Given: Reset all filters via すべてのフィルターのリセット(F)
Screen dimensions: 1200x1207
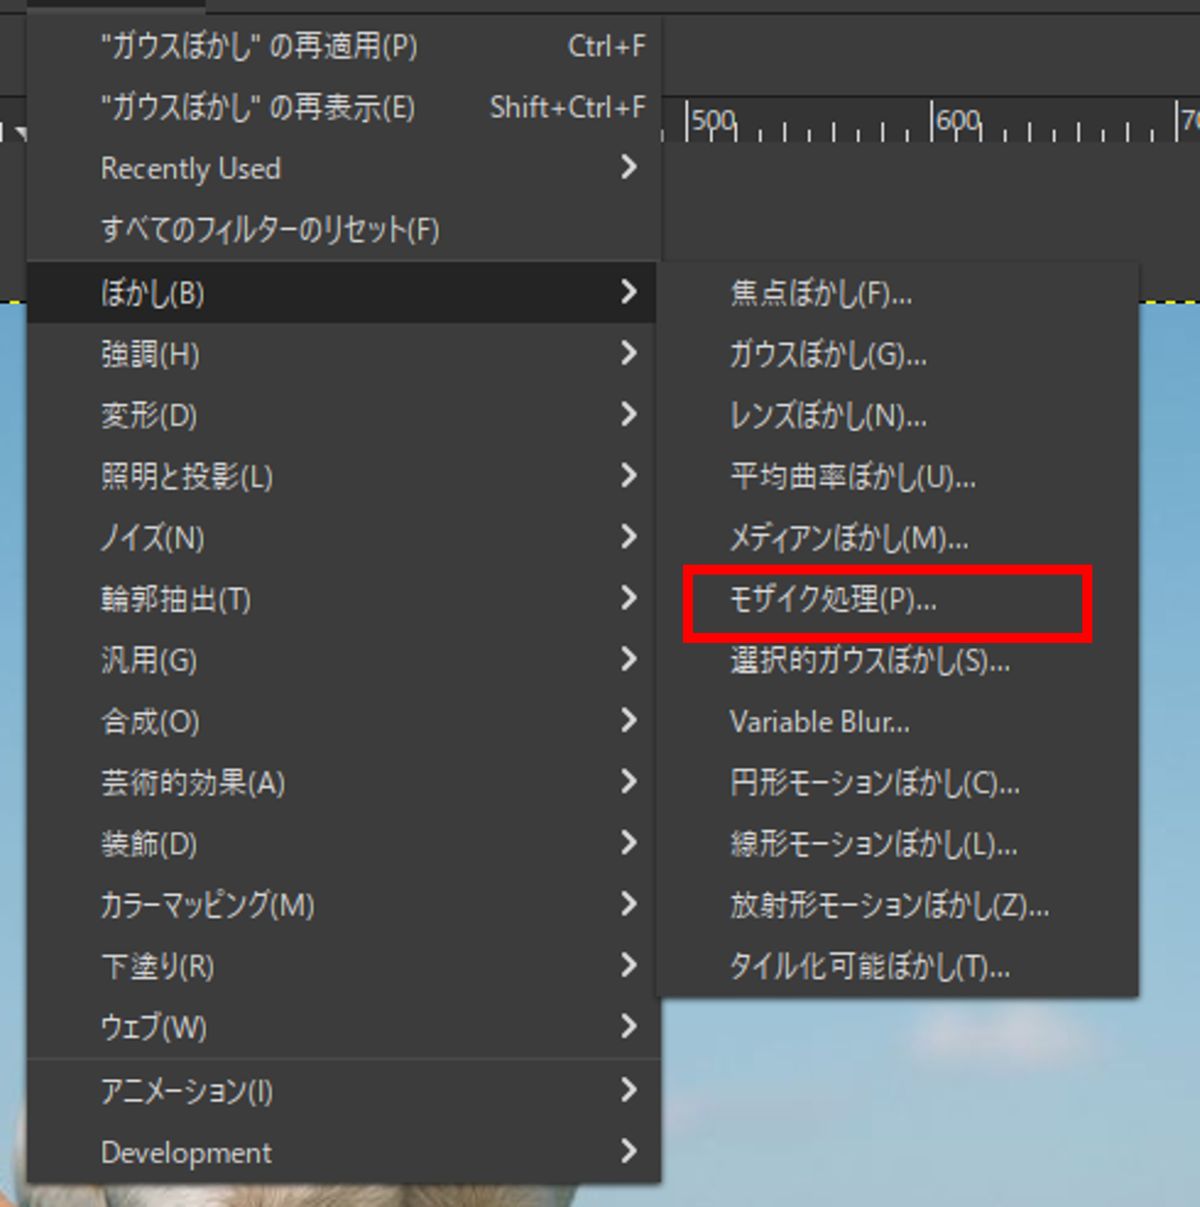Looking at the screenshot, I should tap(269, 230).
